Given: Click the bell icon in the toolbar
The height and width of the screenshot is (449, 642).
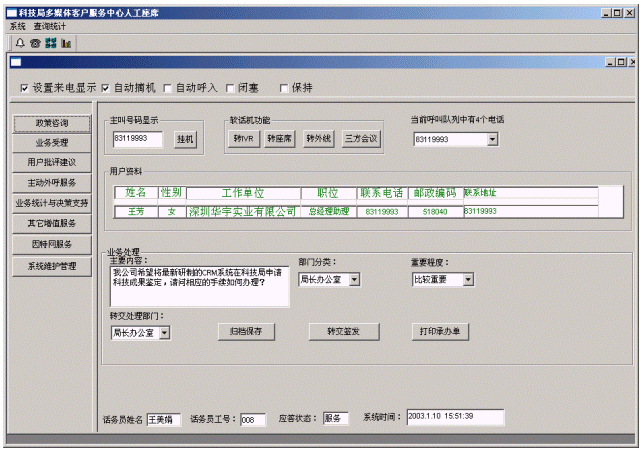Looking at the screenshot, I should coord(20,44).
